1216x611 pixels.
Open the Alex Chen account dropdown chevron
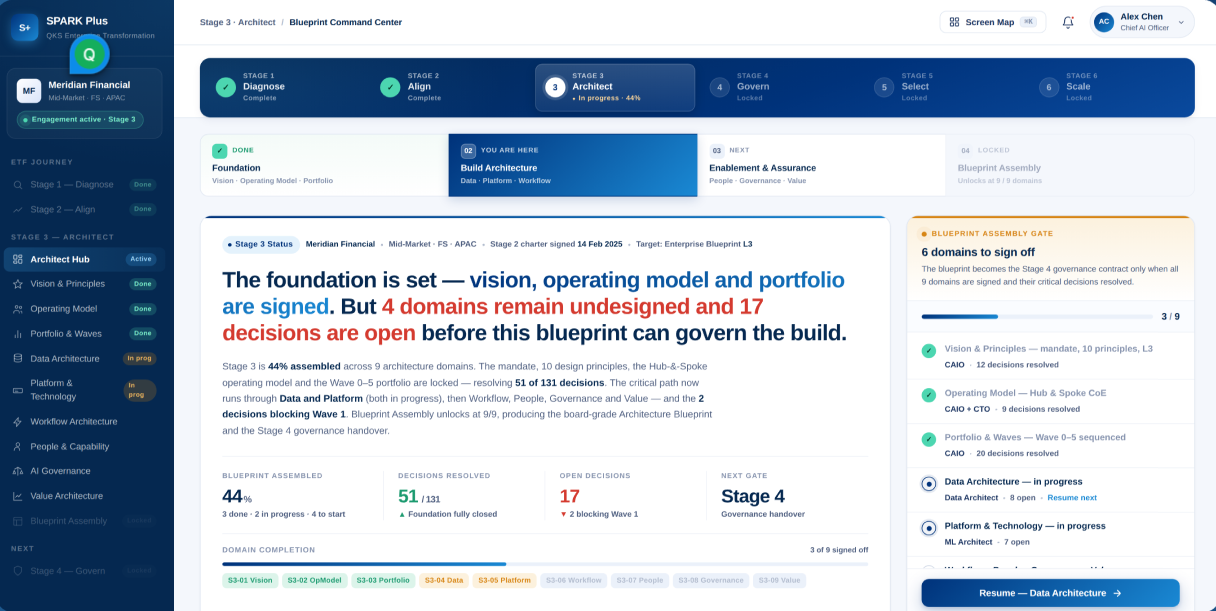(x=1181, y=22)
